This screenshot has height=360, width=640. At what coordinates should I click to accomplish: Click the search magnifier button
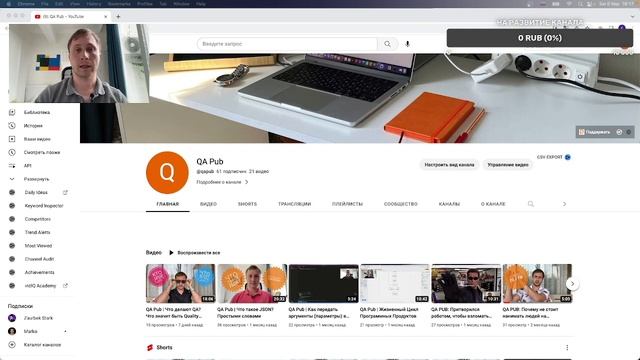coord(387,44)
